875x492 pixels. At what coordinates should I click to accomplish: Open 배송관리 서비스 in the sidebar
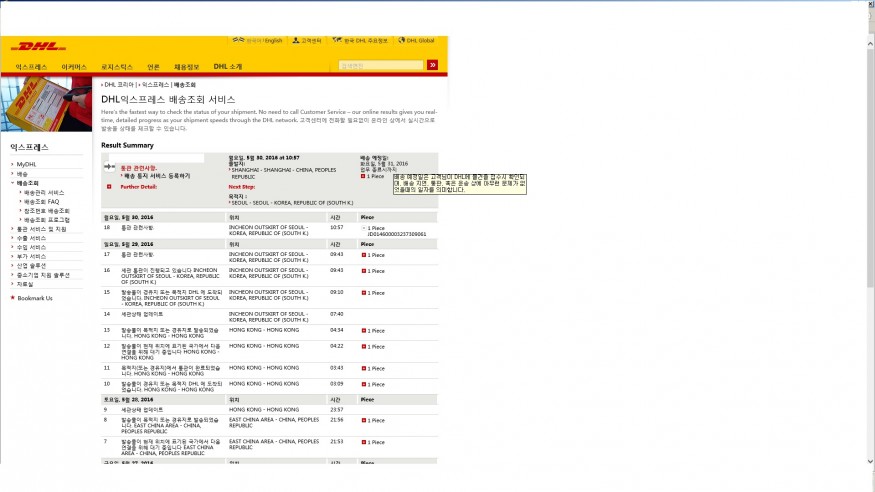pos(44,192)
